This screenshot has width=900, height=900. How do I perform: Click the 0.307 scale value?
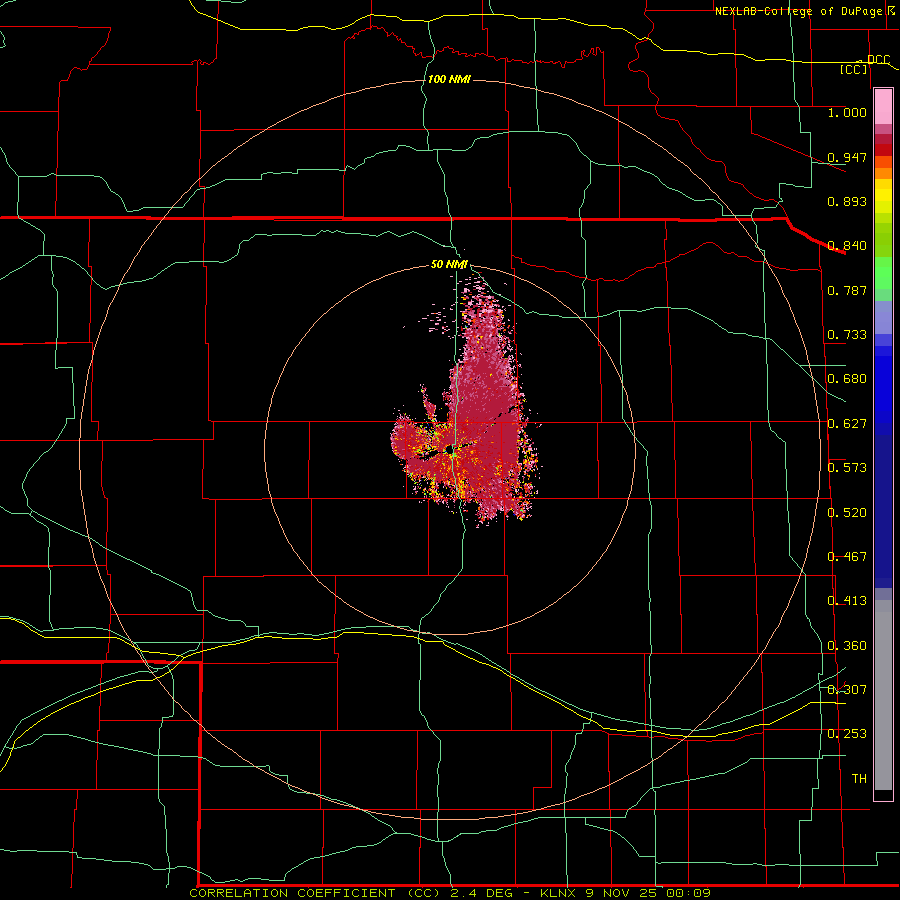847,690
